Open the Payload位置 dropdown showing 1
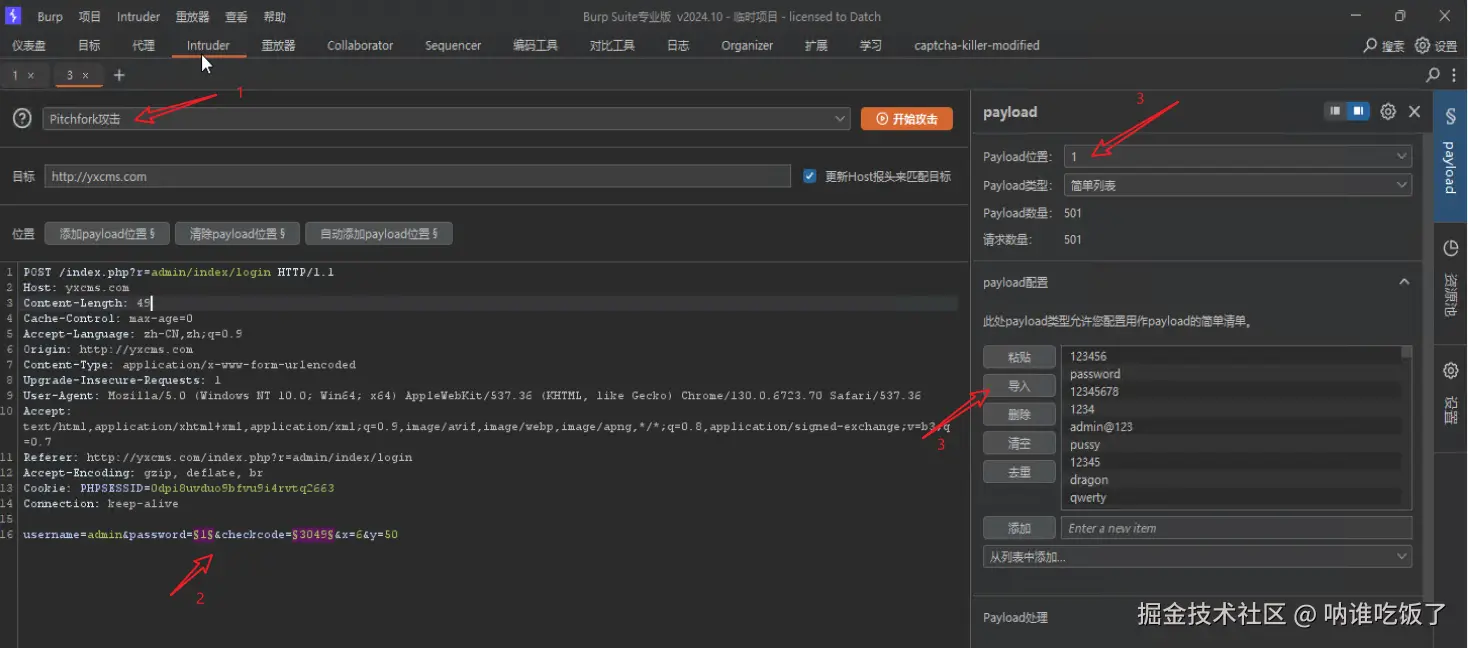Image resolution: width=1468 pixels, height=648 pixels. (1238, 157)
